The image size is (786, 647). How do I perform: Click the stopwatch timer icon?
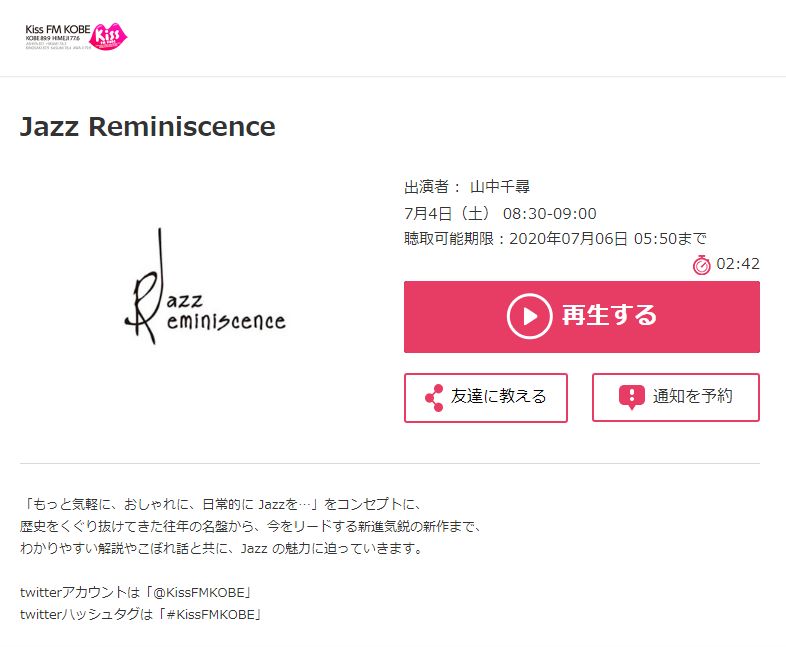click(x=702, y=265)
